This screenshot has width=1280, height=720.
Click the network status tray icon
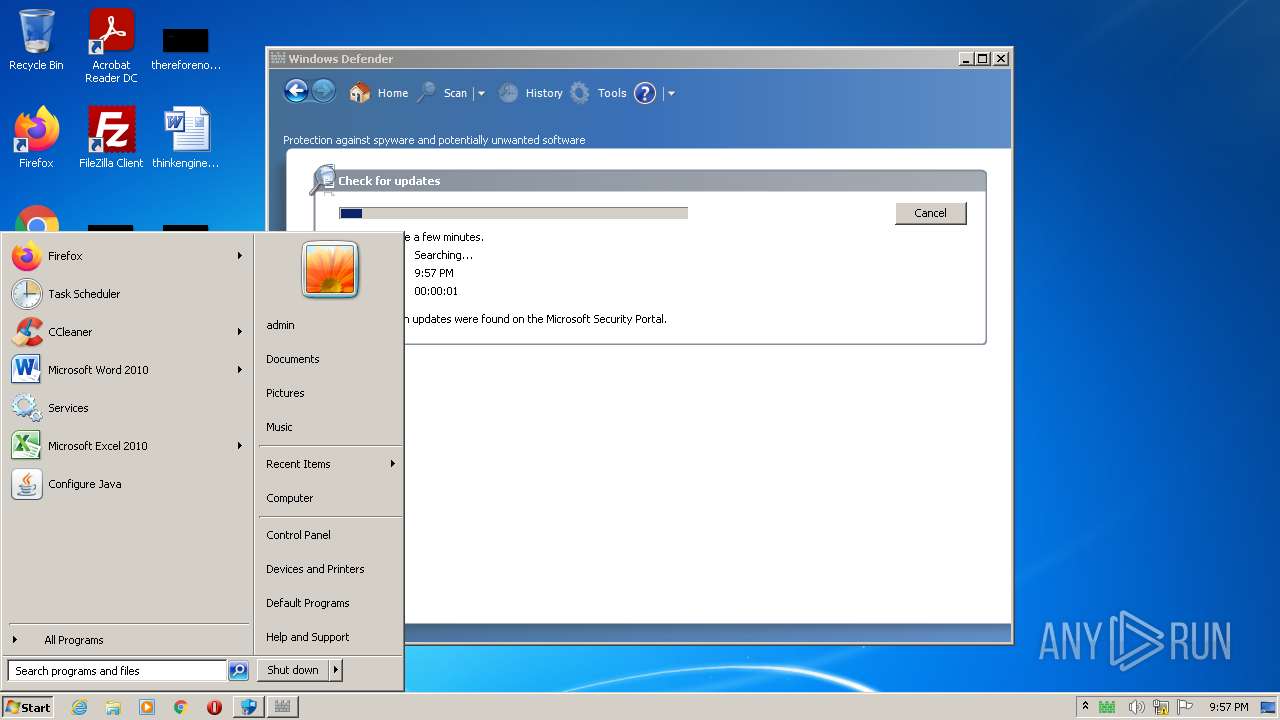1161,707
